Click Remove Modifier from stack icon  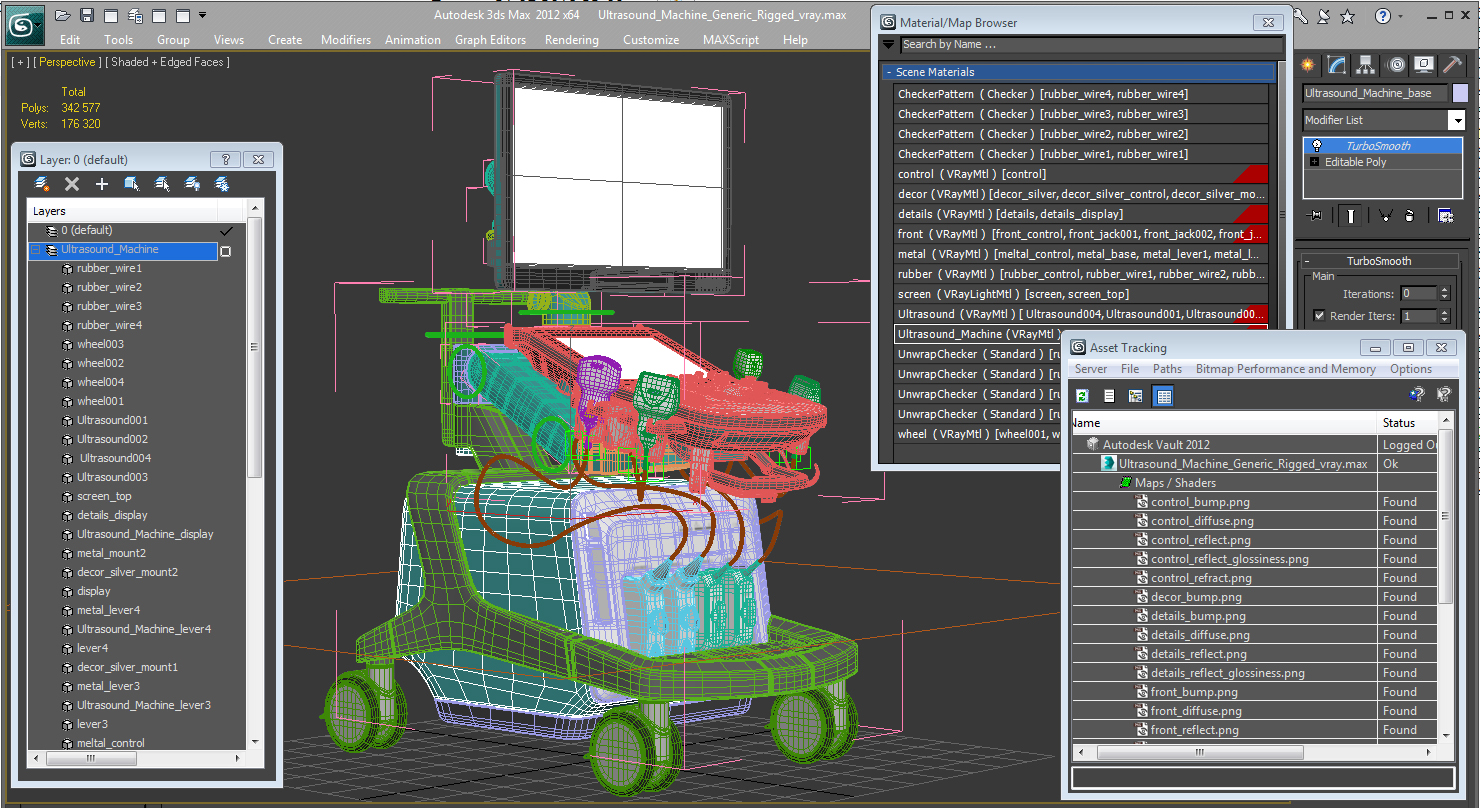pyautogui.click(x=1409, y=215)
